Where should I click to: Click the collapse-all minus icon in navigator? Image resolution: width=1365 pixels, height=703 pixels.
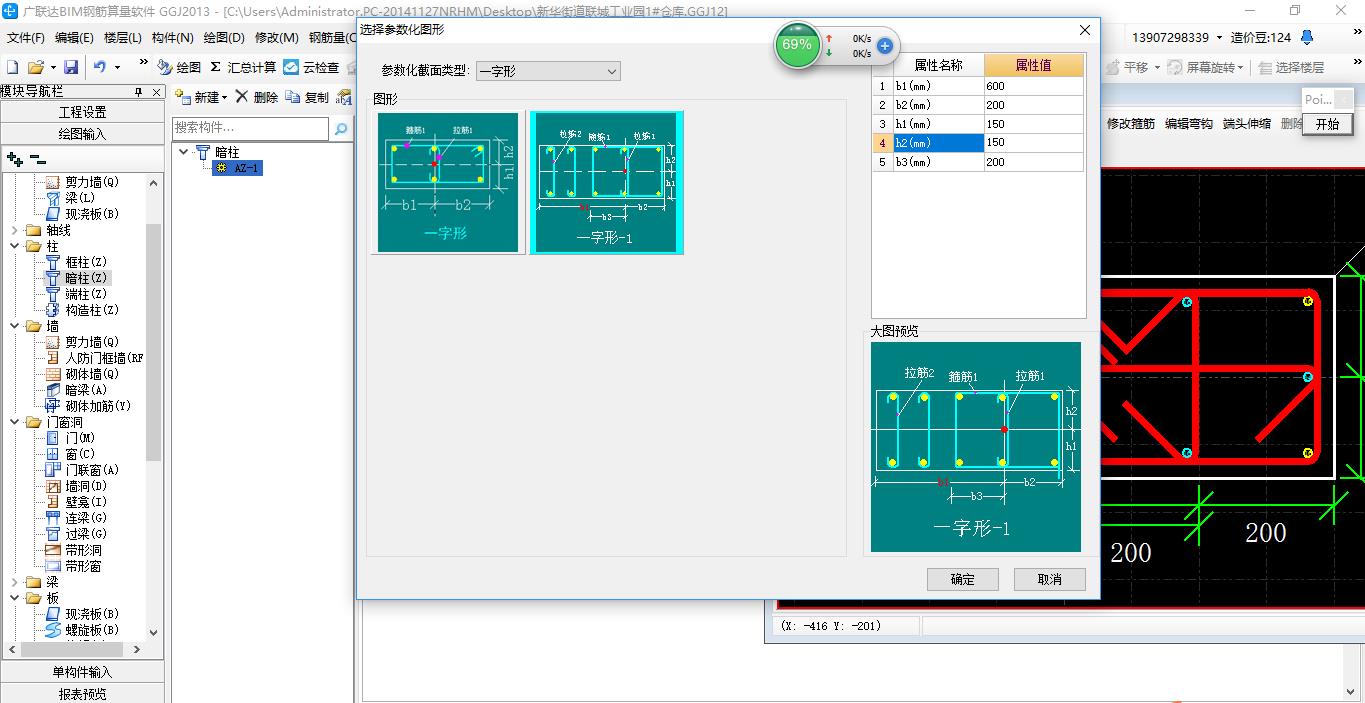point(37,159)
